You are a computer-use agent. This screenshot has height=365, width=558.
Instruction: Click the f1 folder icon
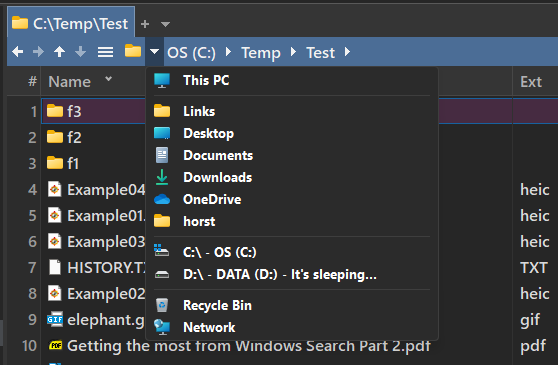(55, 163)
